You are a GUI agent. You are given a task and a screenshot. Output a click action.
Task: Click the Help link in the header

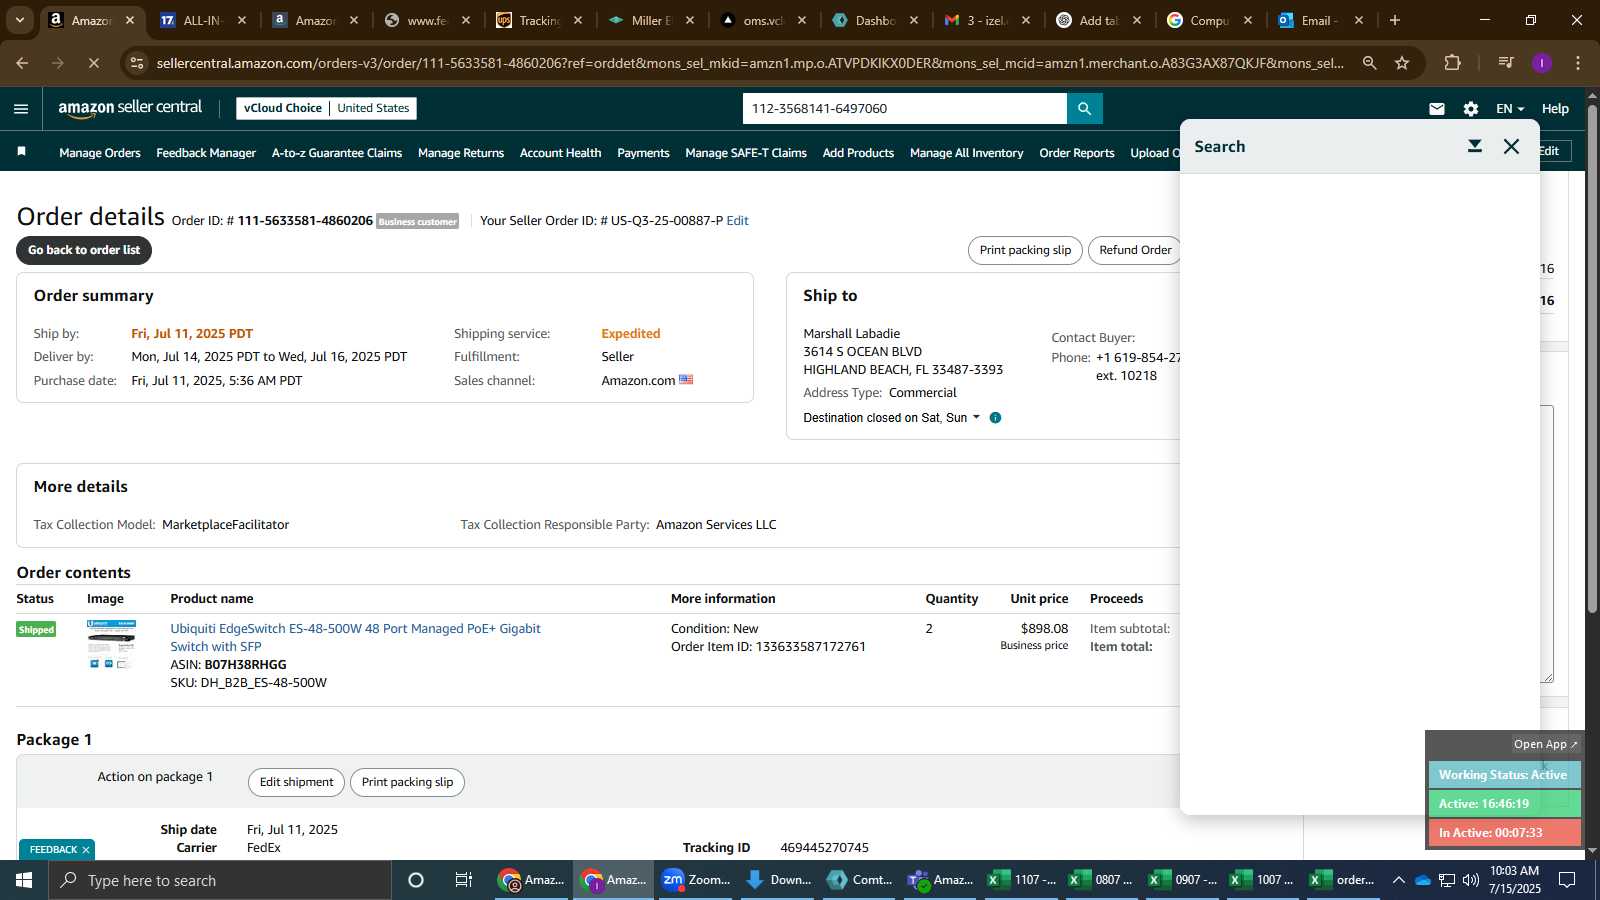pyautogui.click(x=1555, y=109)
